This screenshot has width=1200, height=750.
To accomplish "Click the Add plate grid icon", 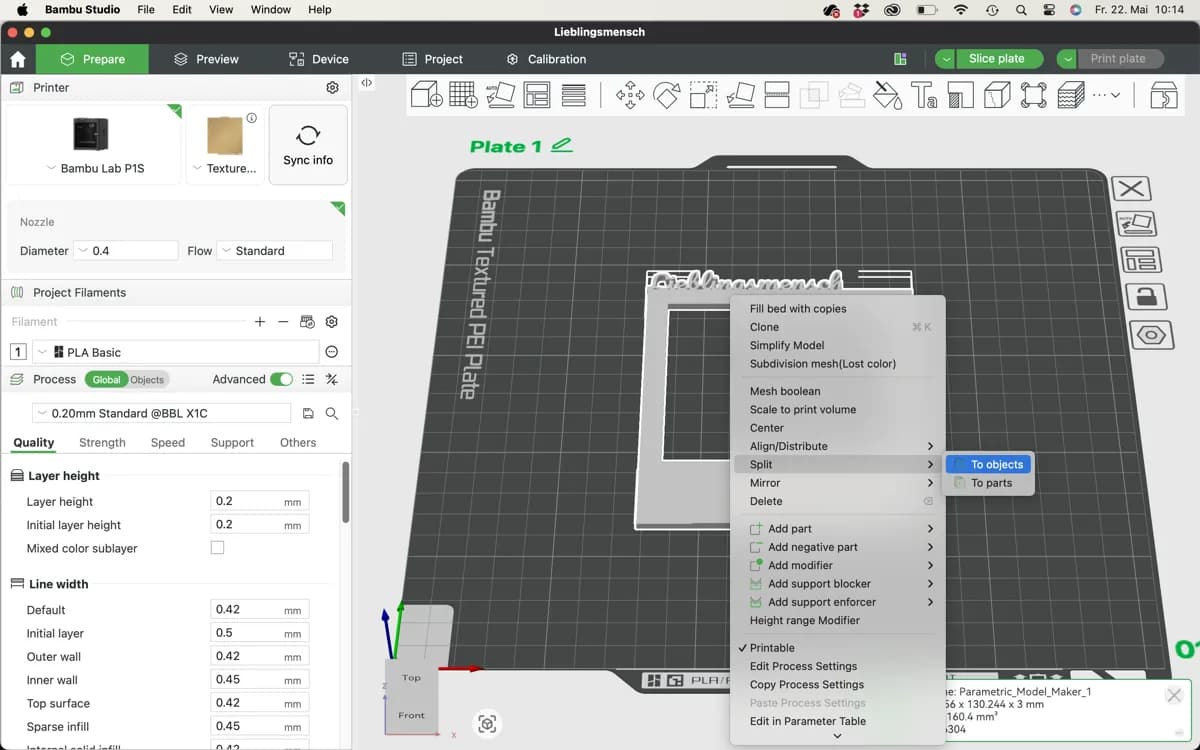I will click(x=463, y=95).
